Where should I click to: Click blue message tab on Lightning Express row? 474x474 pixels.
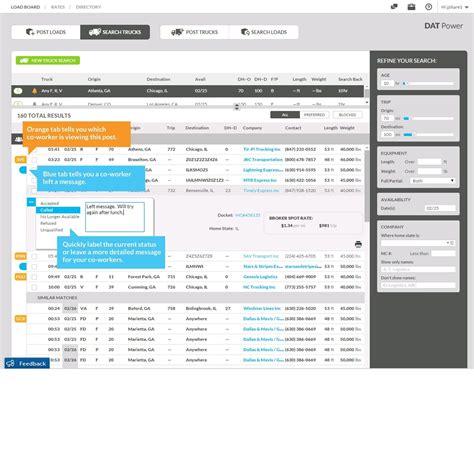23,170
